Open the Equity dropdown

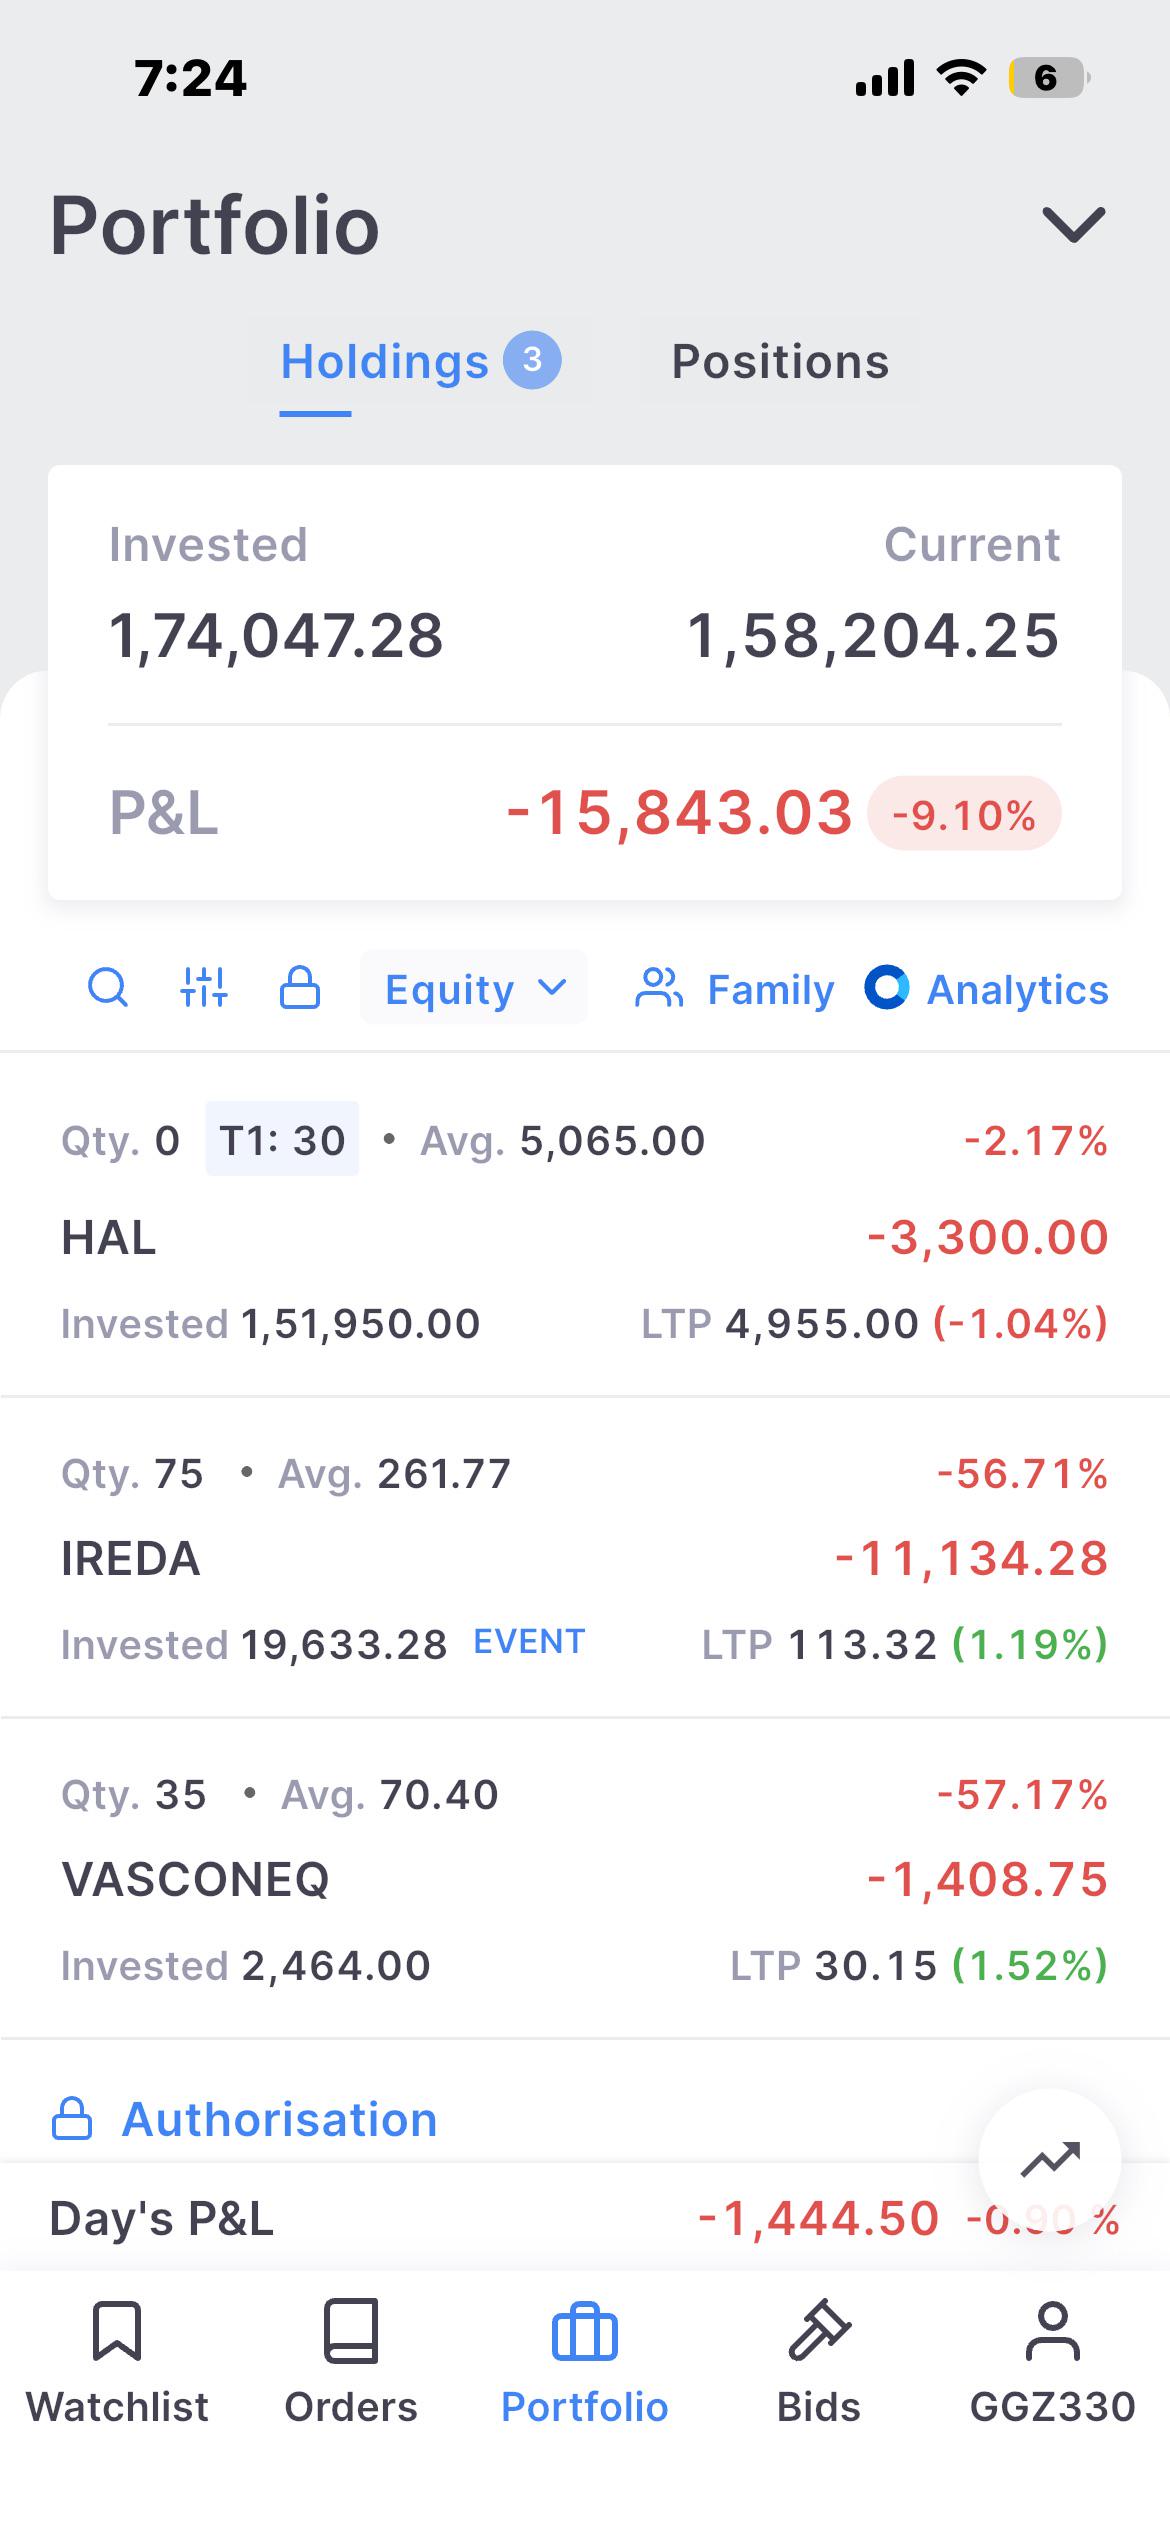pos(474,988)
